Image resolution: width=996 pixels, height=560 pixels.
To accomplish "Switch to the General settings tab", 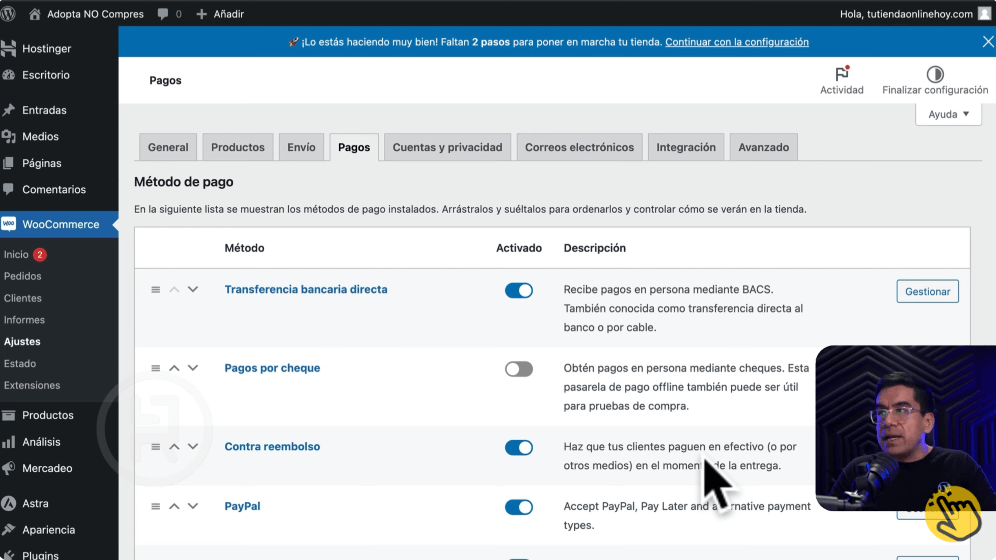I will (168, 147).
